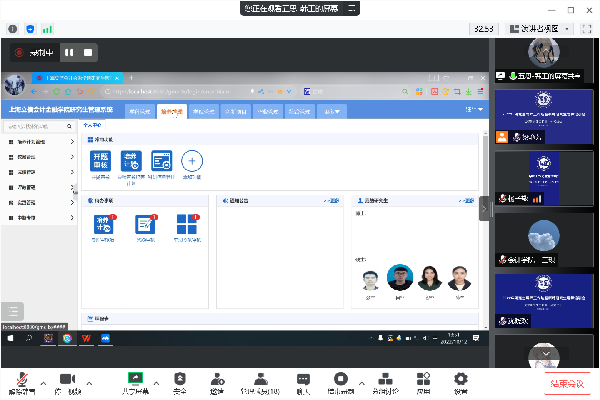Open the Breakout Rooms button
Image resolution: width=600 pixels, height=400 pixels.
(385, 383)
